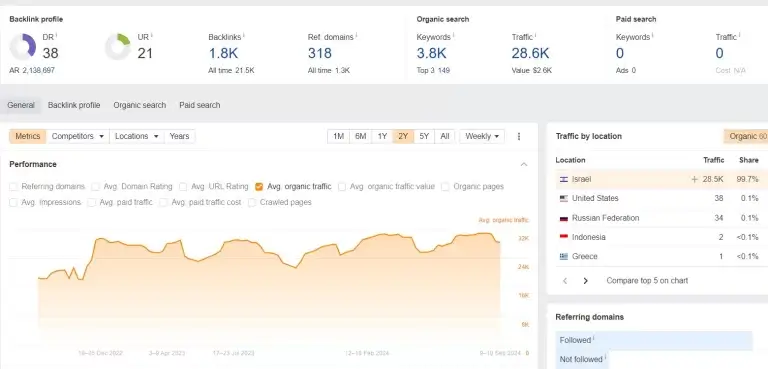The image size is (768, 369).
Task: Set chart range to 1M
Action: [338, 136]
